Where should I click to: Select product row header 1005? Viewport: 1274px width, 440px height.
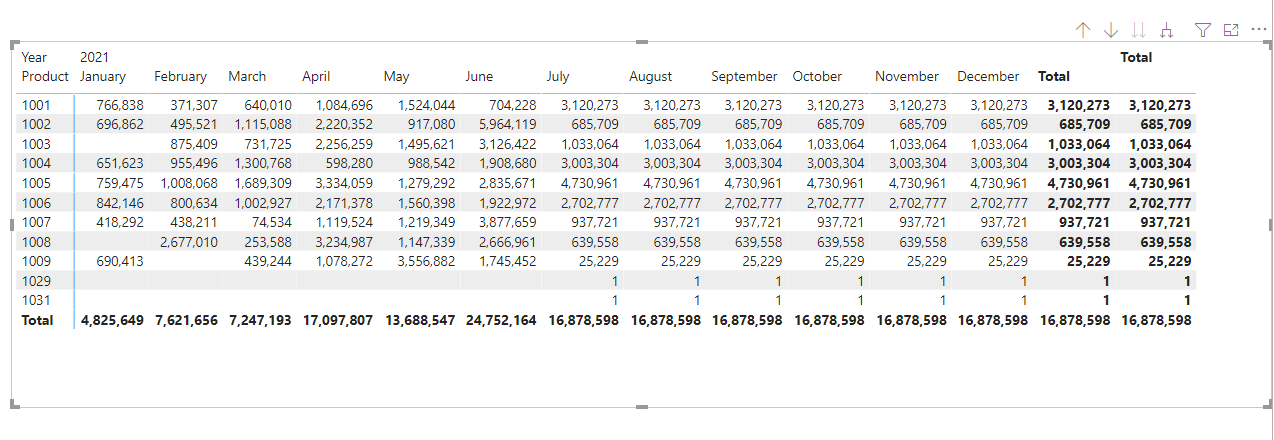point(35,183)
